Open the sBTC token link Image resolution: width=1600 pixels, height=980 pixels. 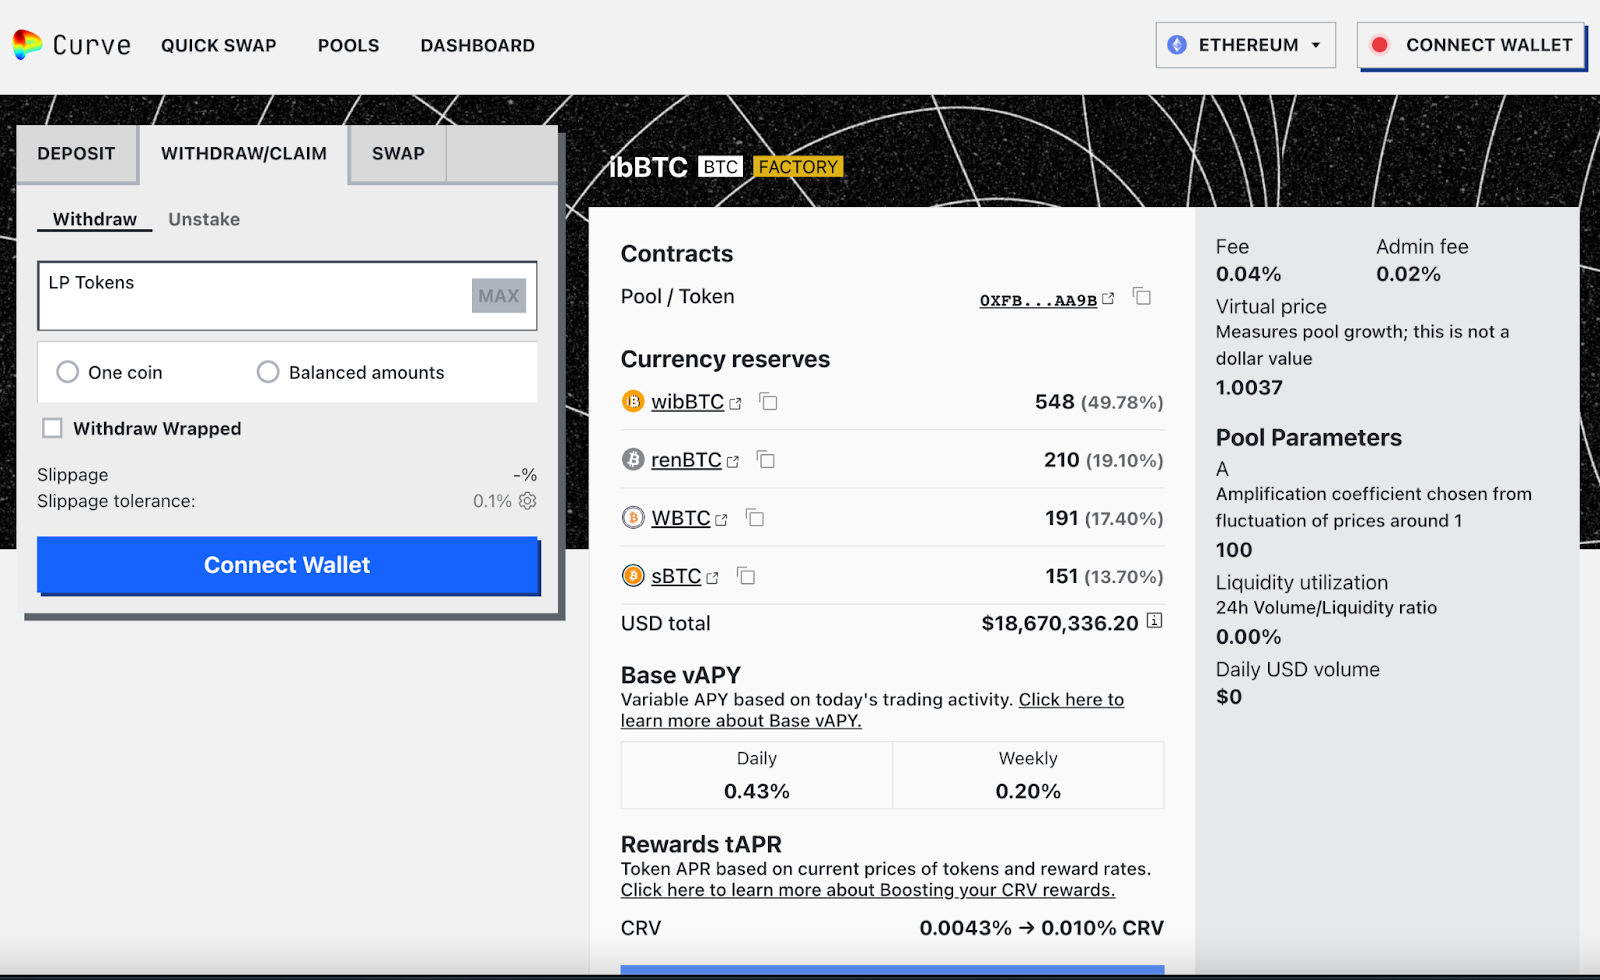(685, 576)
